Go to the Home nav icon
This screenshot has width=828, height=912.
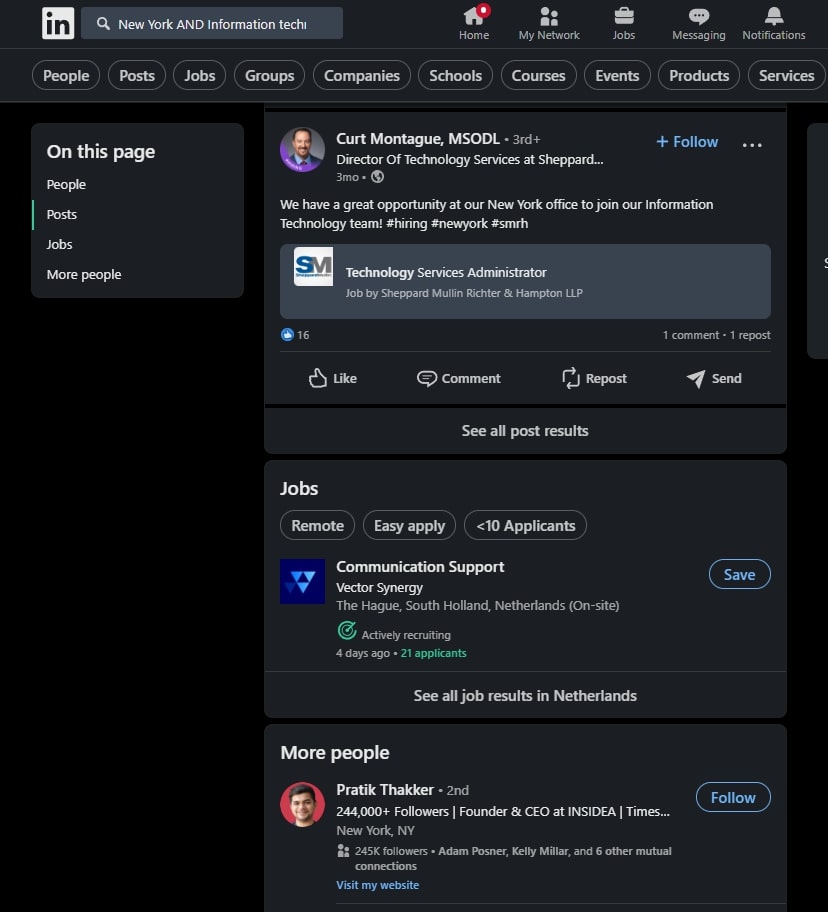pos(474,16)
